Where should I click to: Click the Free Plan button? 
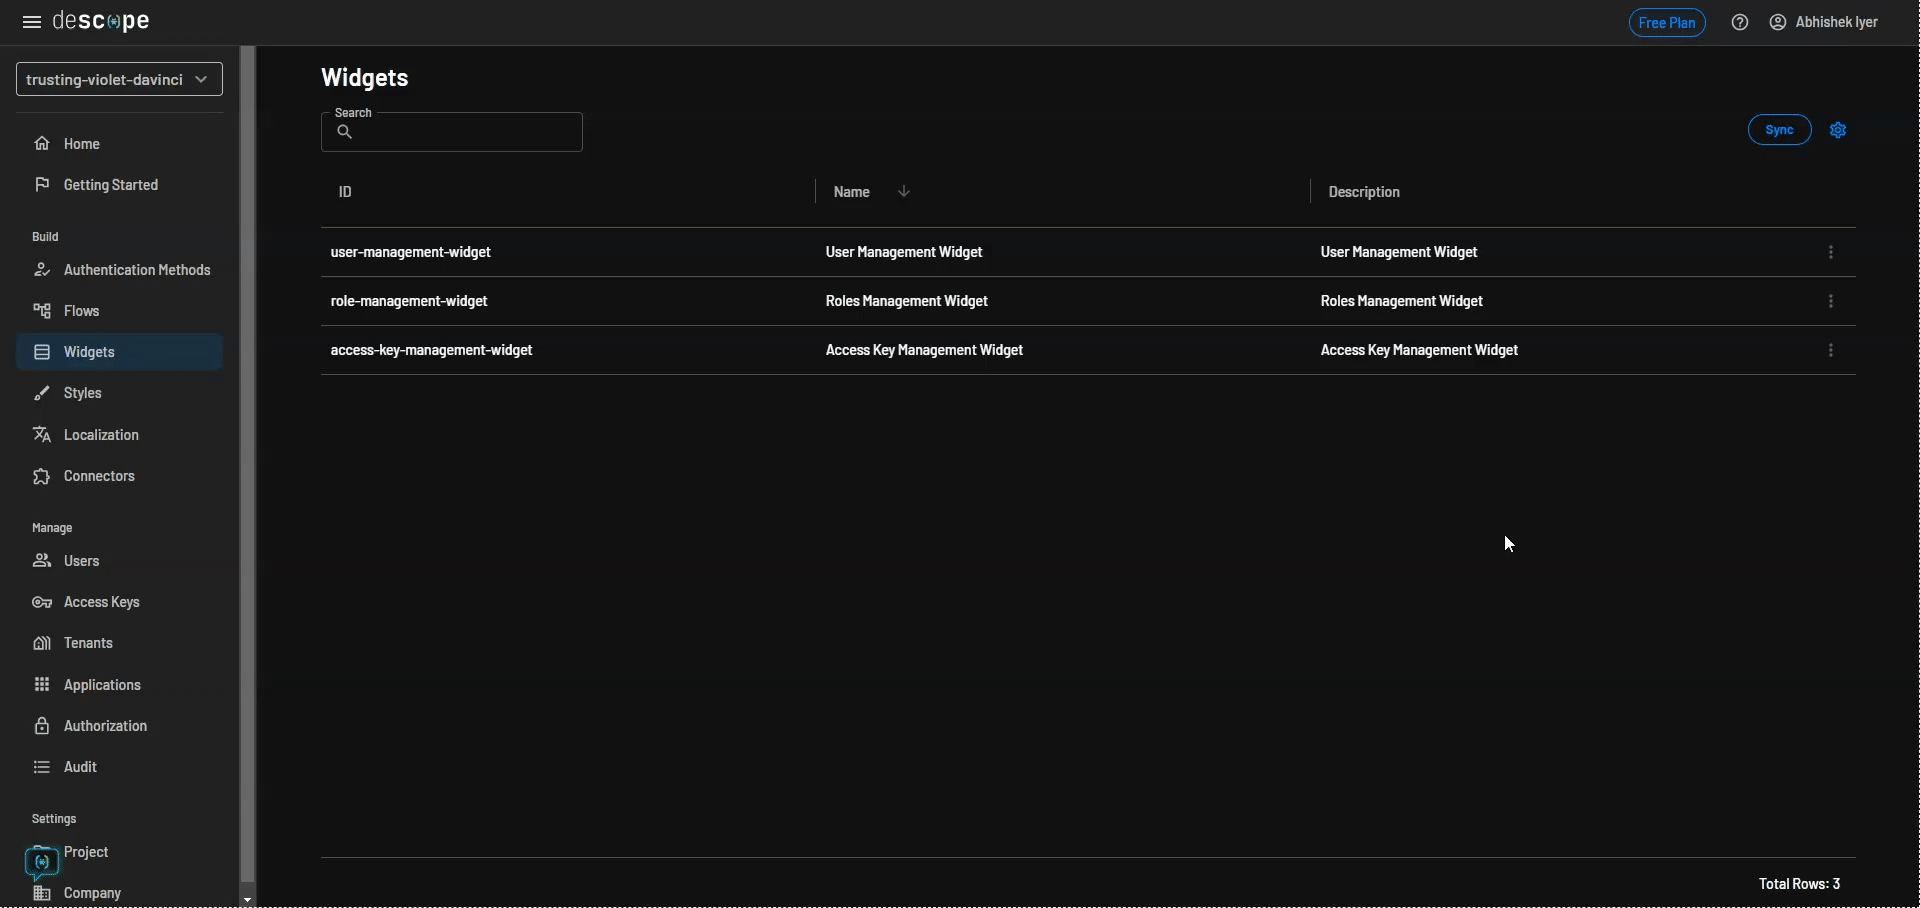click(1667, 22)
